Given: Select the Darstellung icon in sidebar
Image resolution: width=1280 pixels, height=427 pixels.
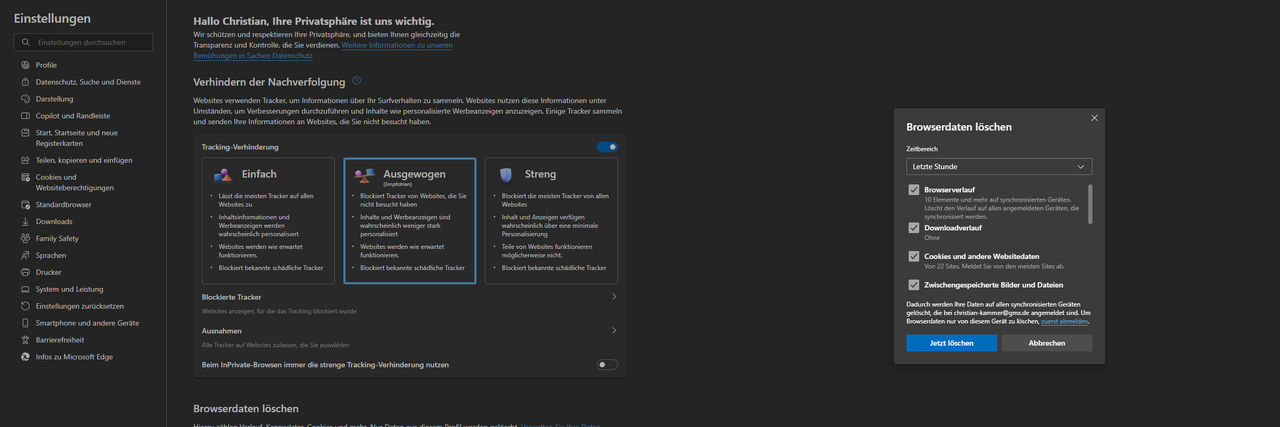Looking at the screenshot, I should (x=26, y=99).
